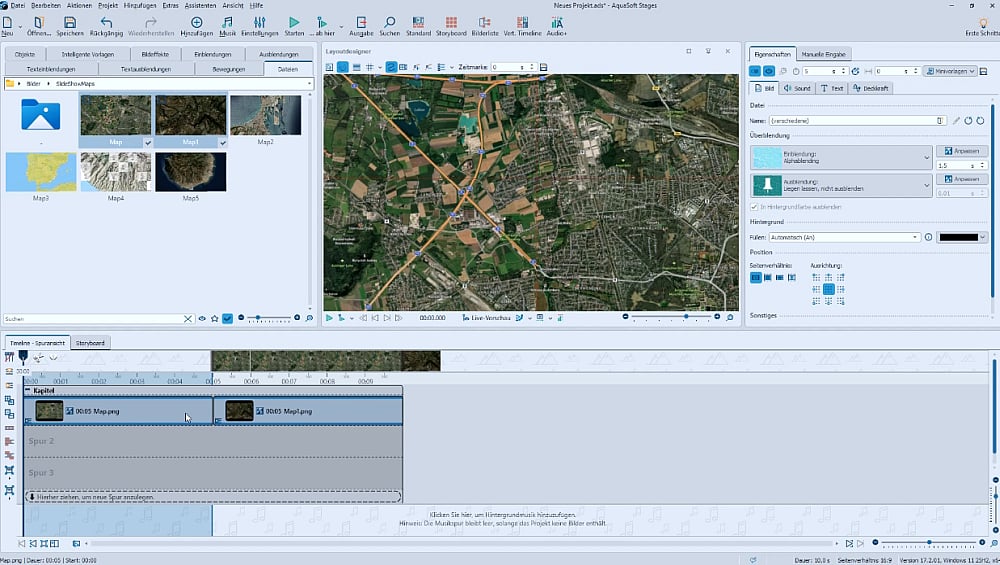Expand the Einblendung Alphablending dropdown
The image size is (1000, 565).
pyautogui.click(x=927, y=157)
